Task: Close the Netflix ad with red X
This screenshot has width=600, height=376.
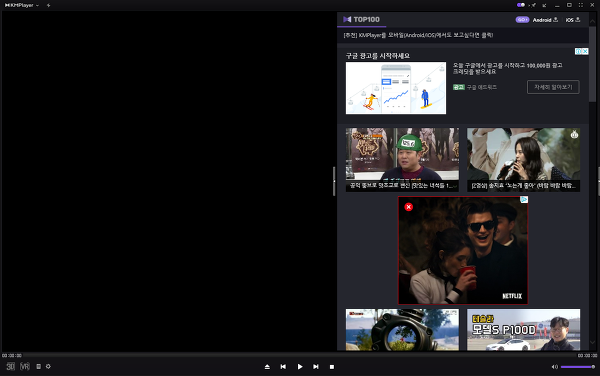Action: (409, 207)
